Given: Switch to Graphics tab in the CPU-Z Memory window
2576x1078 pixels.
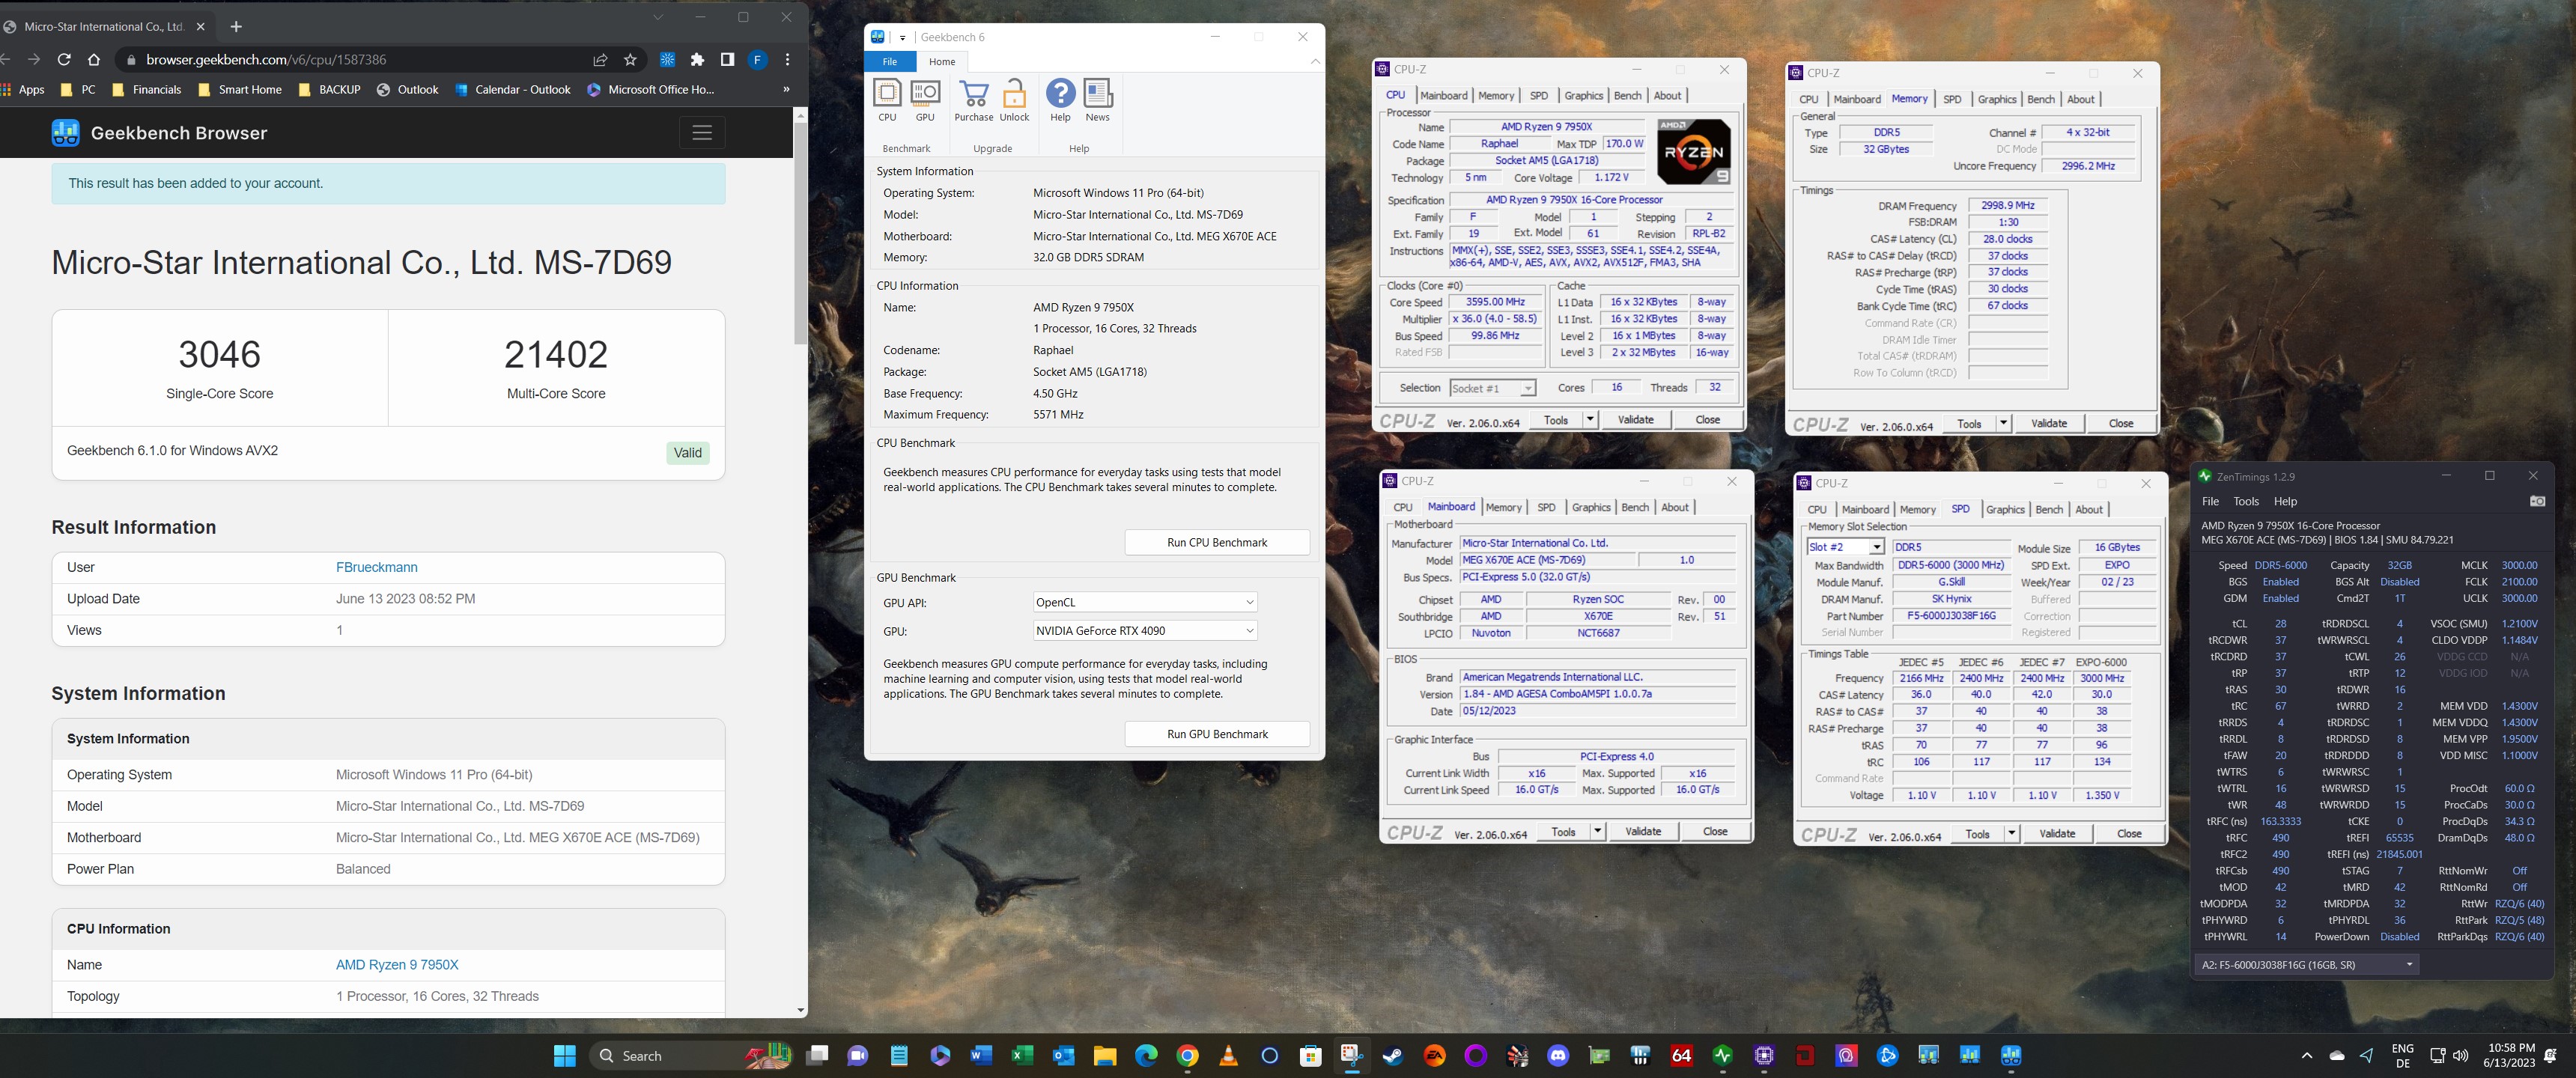Looking at the screenshot, I should click(1996, 99).
